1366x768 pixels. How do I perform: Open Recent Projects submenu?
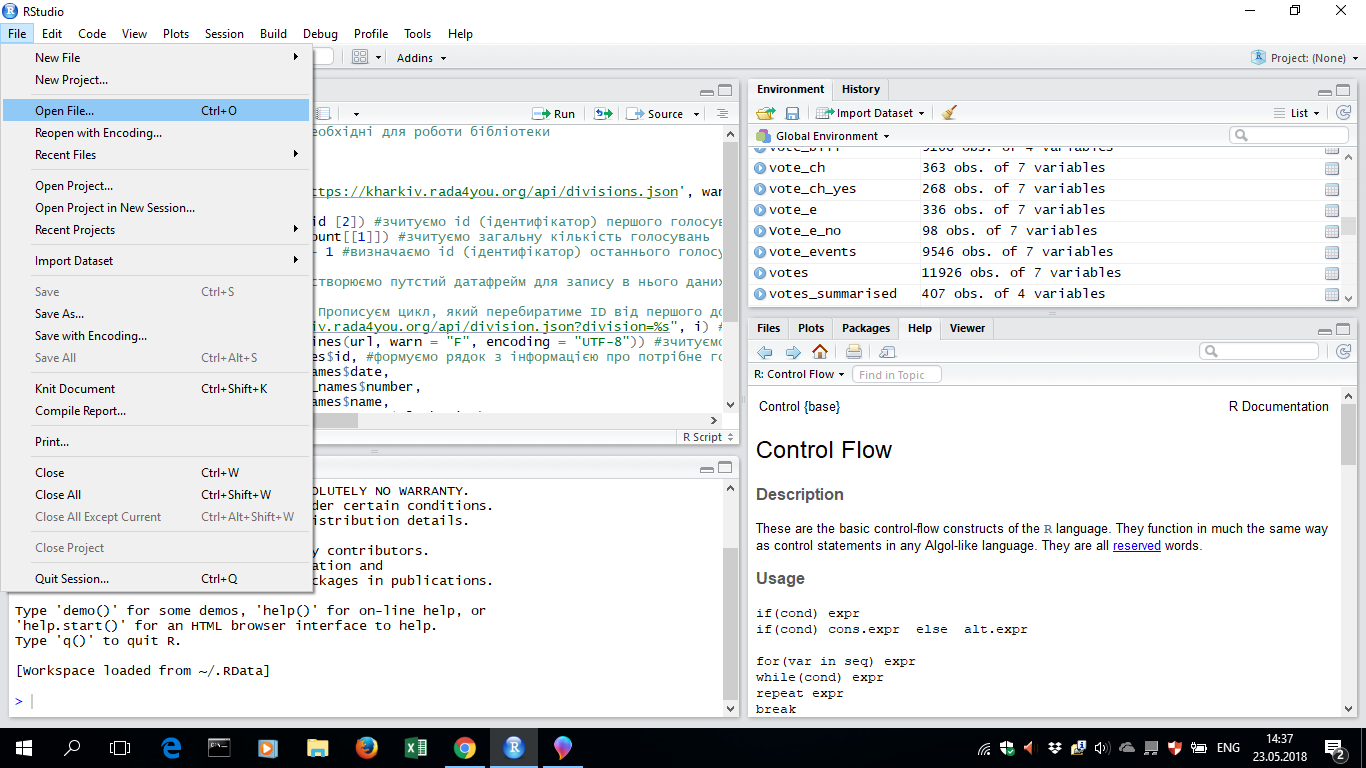(x=157, y=230)
